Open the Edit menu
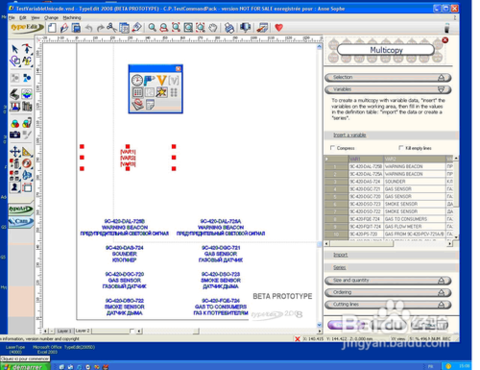This screenshot has width=480, height=370. [x=23, y=18]
